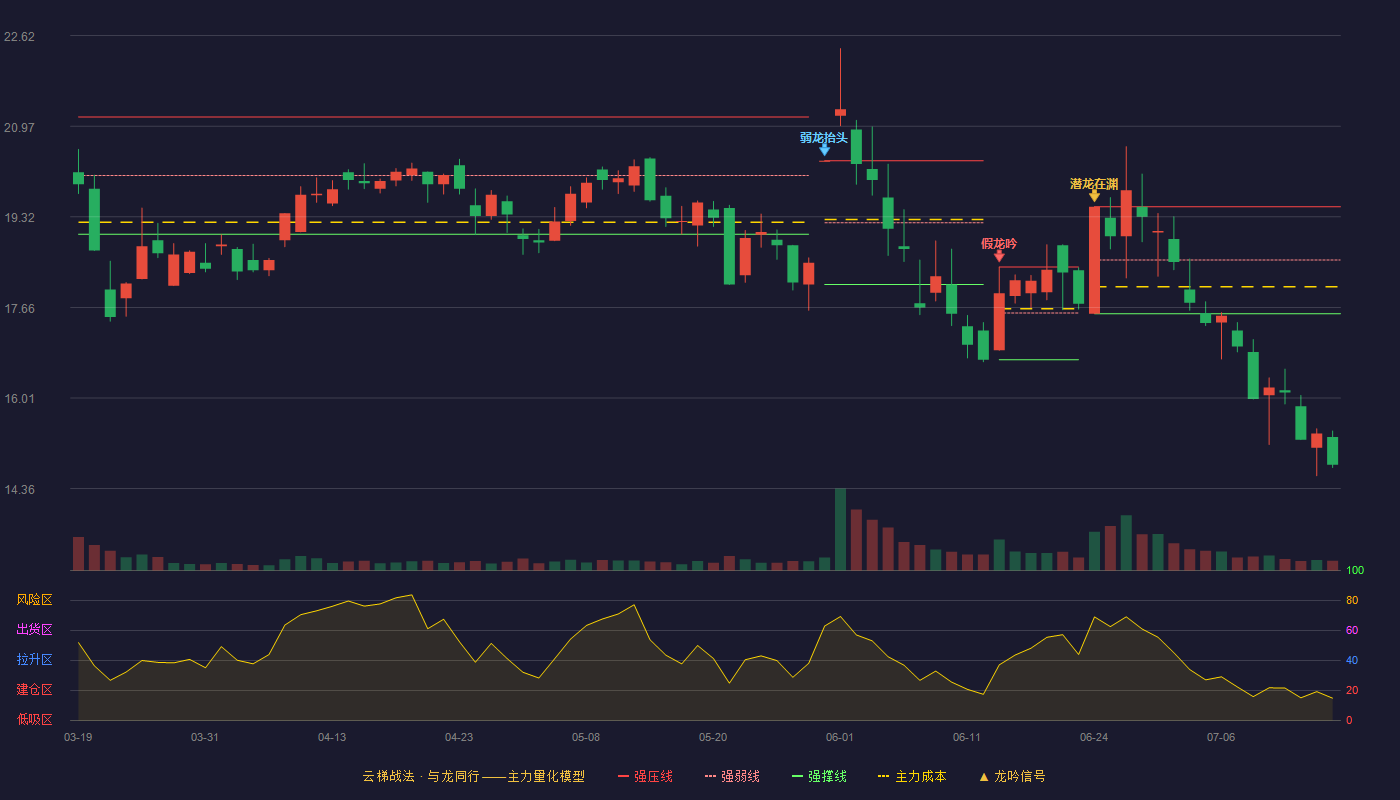The width and height of the screenshot is (1400, 800).
Task: Click the 03-31 date label
Action: coord(205,737)
